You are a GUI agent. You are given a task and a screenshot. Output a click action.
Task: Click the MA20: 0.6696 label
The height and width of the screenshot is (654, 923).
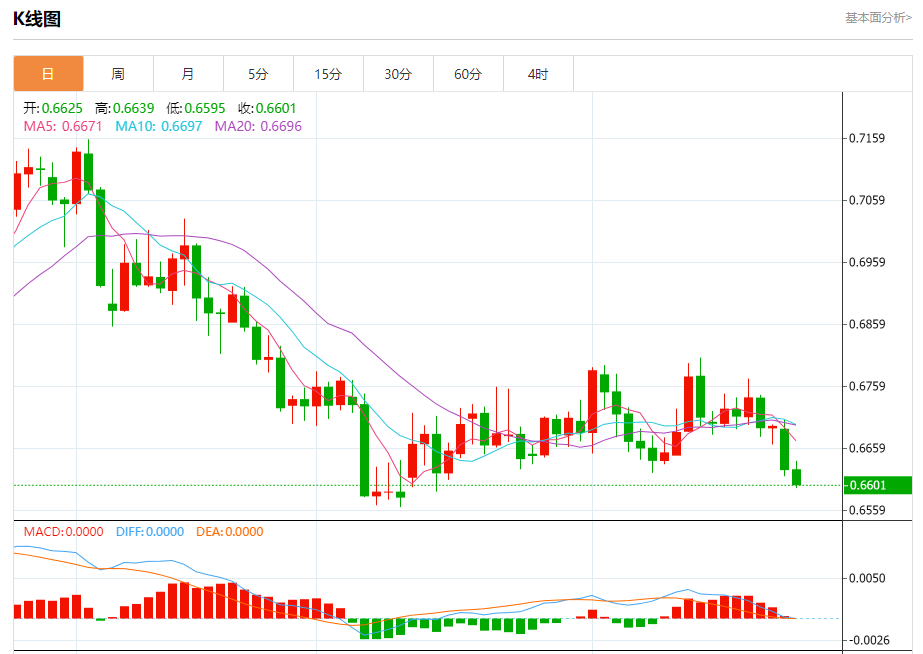(x=258, y=126)
